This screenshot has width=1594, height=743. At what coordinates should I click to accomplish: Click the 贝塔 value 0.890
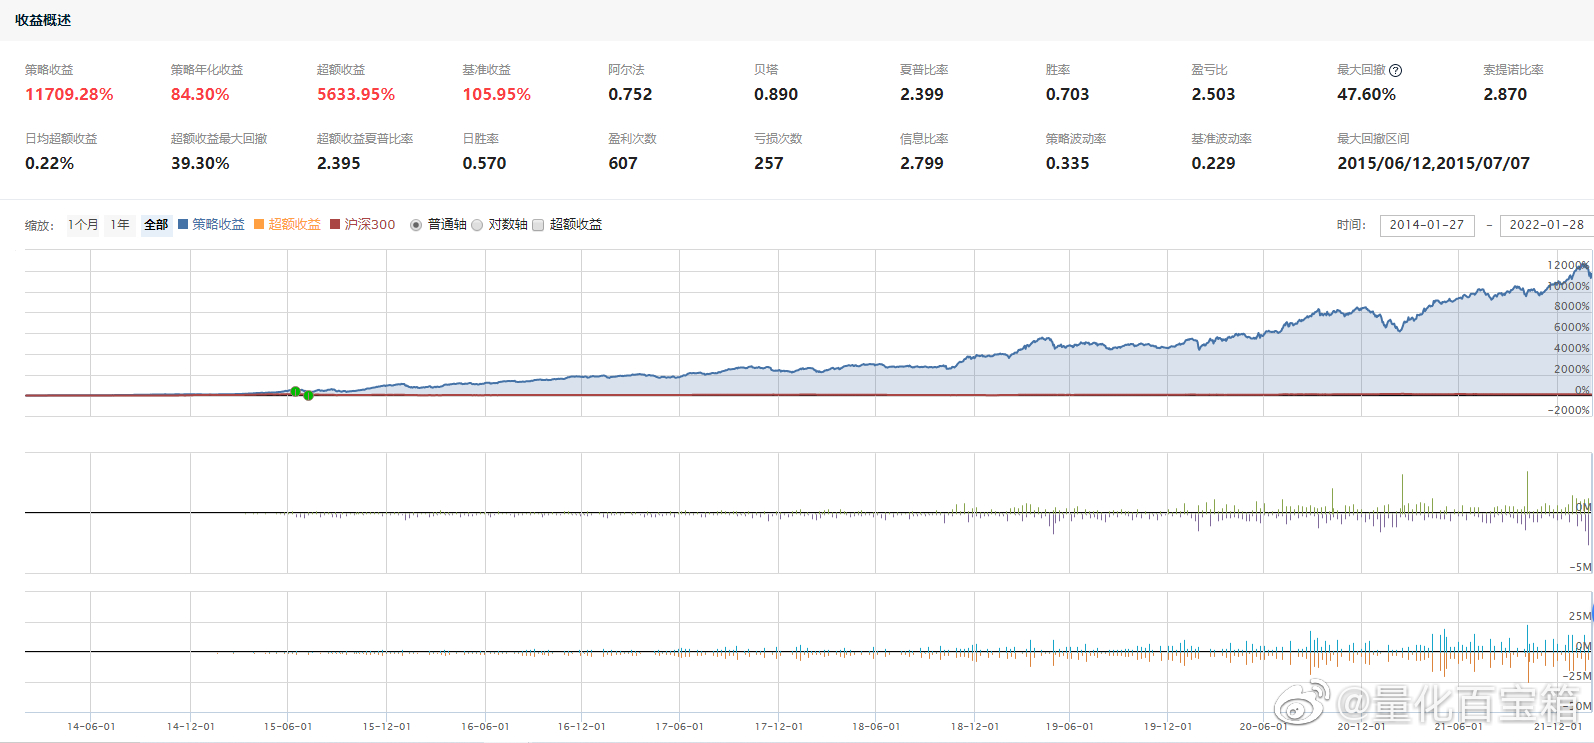[776, 95]
